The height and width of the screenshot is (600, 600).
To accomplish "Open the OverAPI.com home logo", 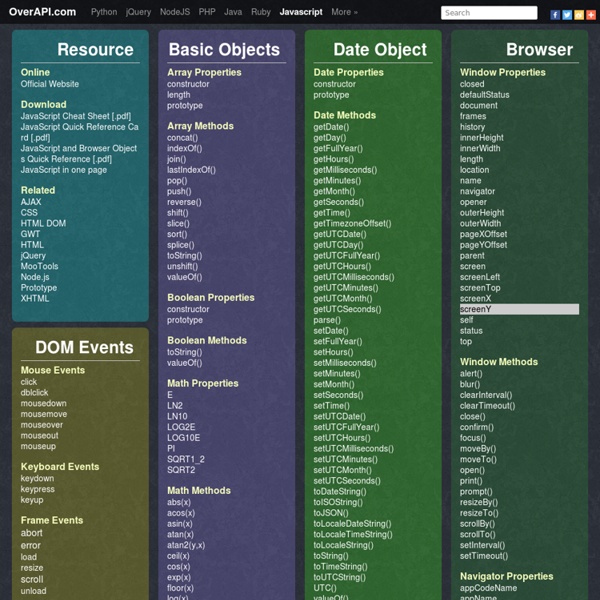I will point(42,12).
